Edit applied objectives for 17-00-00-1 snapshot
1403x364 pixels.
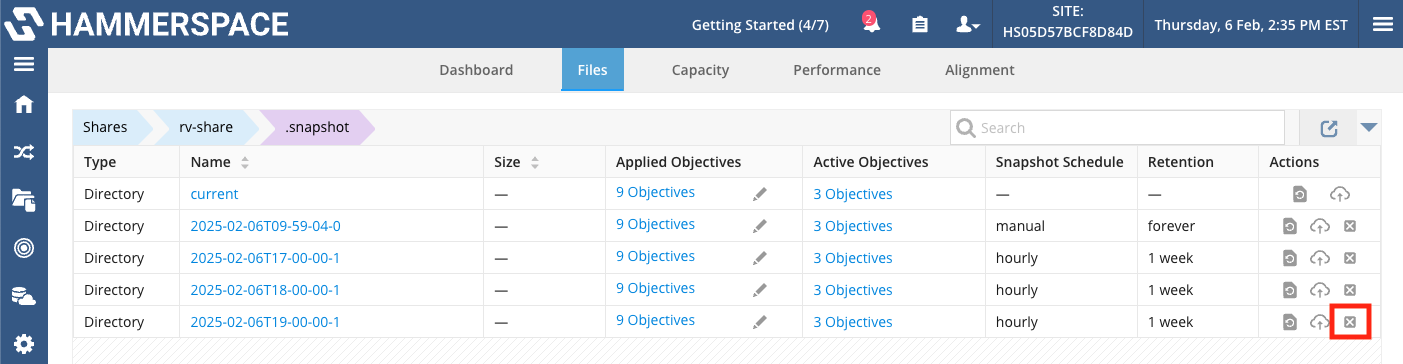(760, 258)
